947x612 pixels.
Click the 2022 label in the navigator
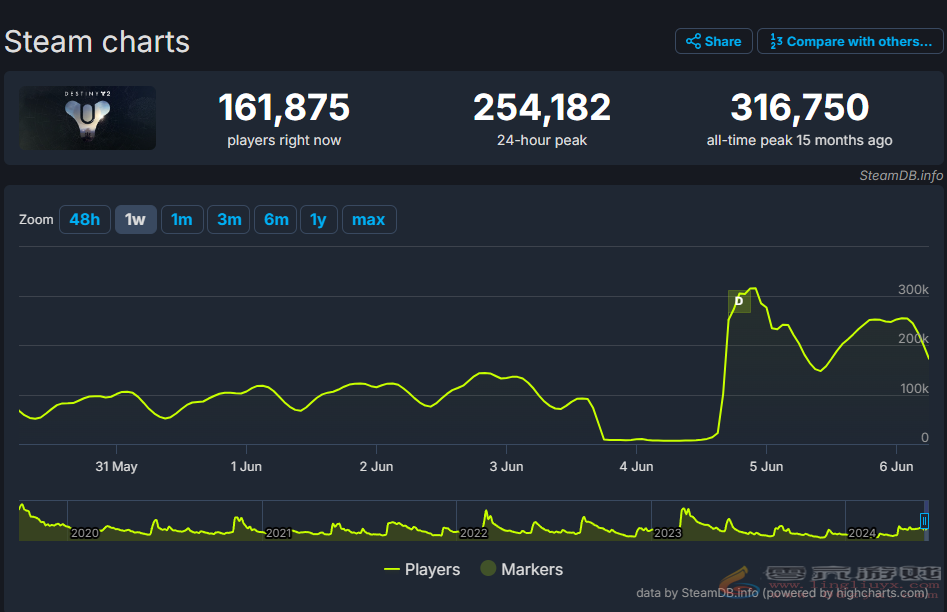pyautogui.click(x=473, y=533)
